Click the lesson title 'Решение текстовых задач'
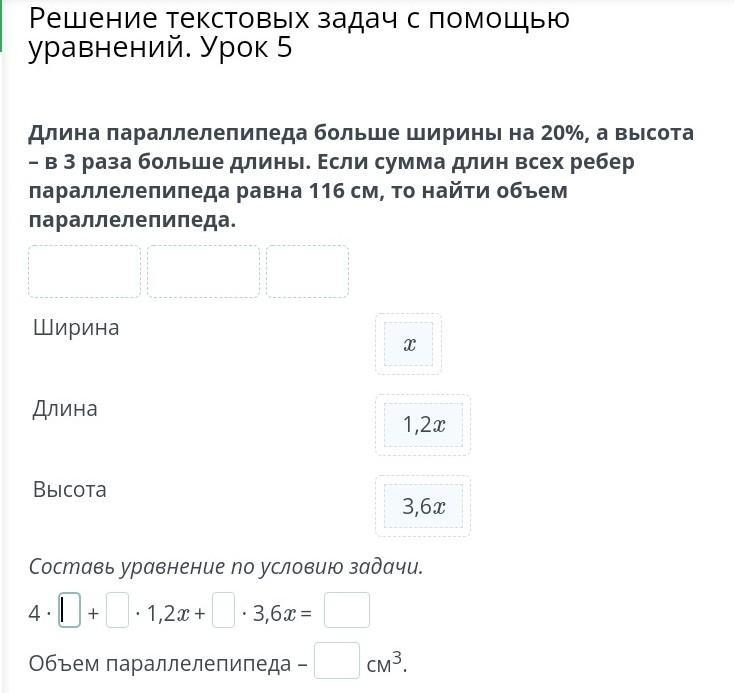The height and width of the screenshot is (693, 735). 298,32
